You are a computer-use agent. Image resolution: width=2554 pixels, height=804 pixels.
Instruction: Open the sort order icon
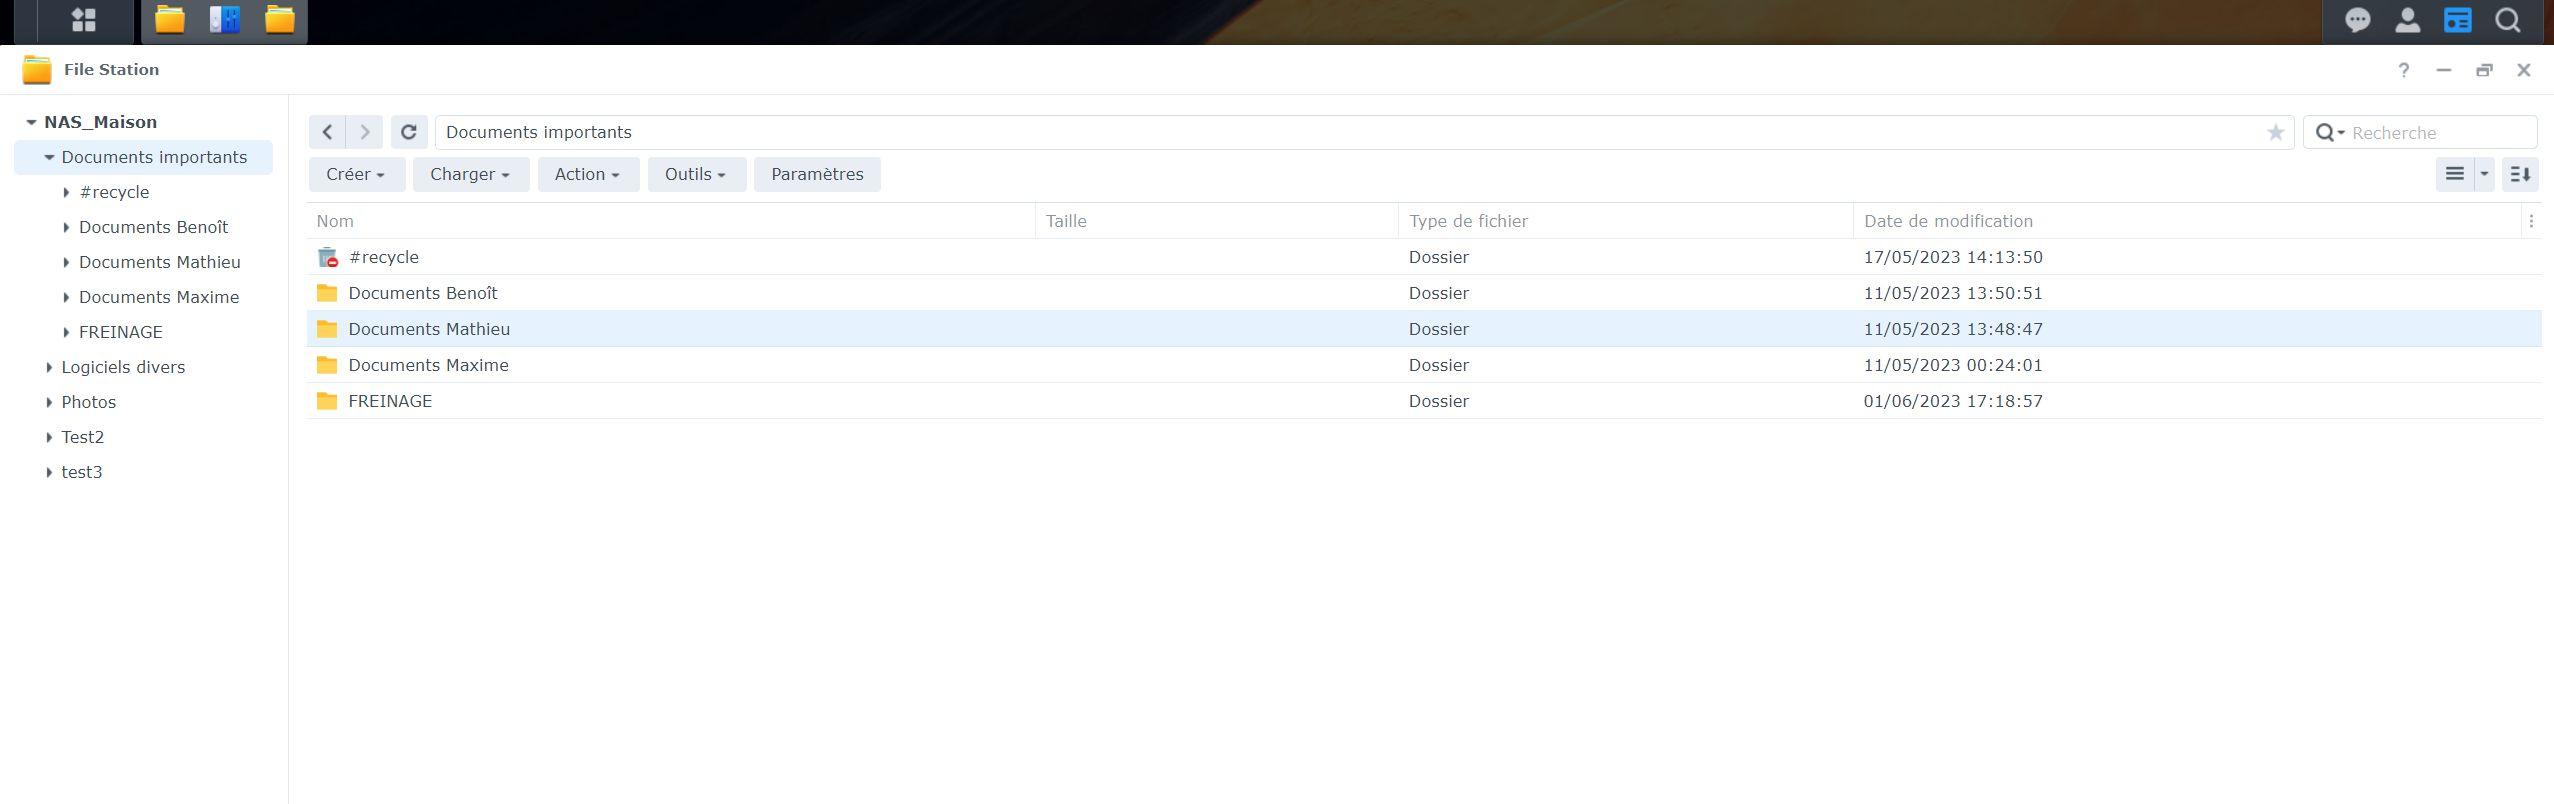[2520, 174]
